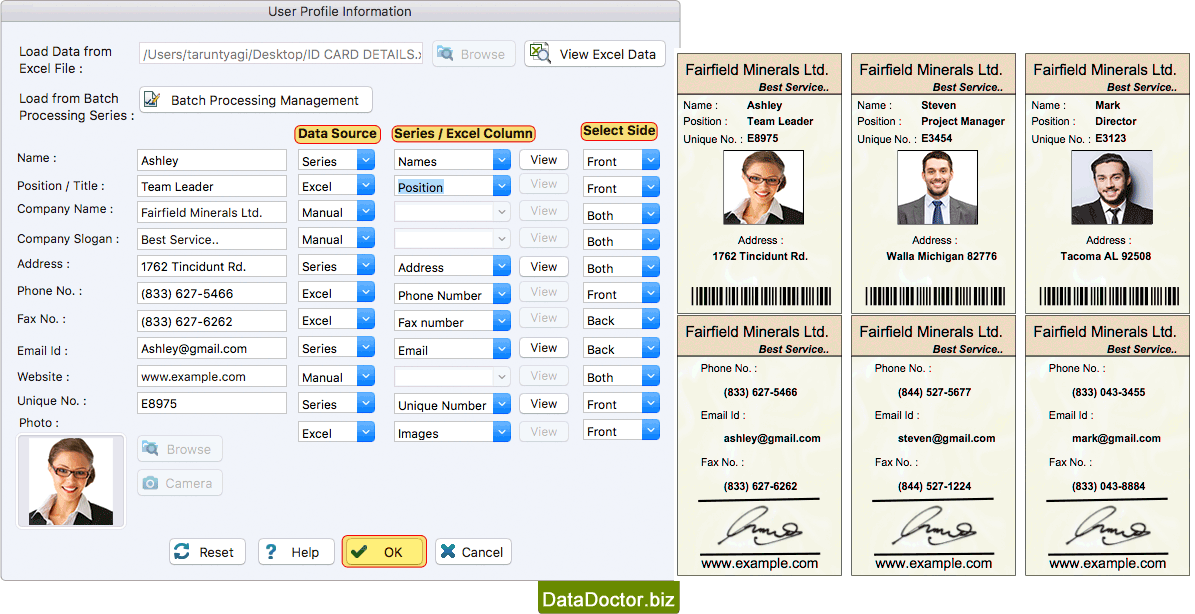Click the "Series / Excel Column" header

click(463, 133)
